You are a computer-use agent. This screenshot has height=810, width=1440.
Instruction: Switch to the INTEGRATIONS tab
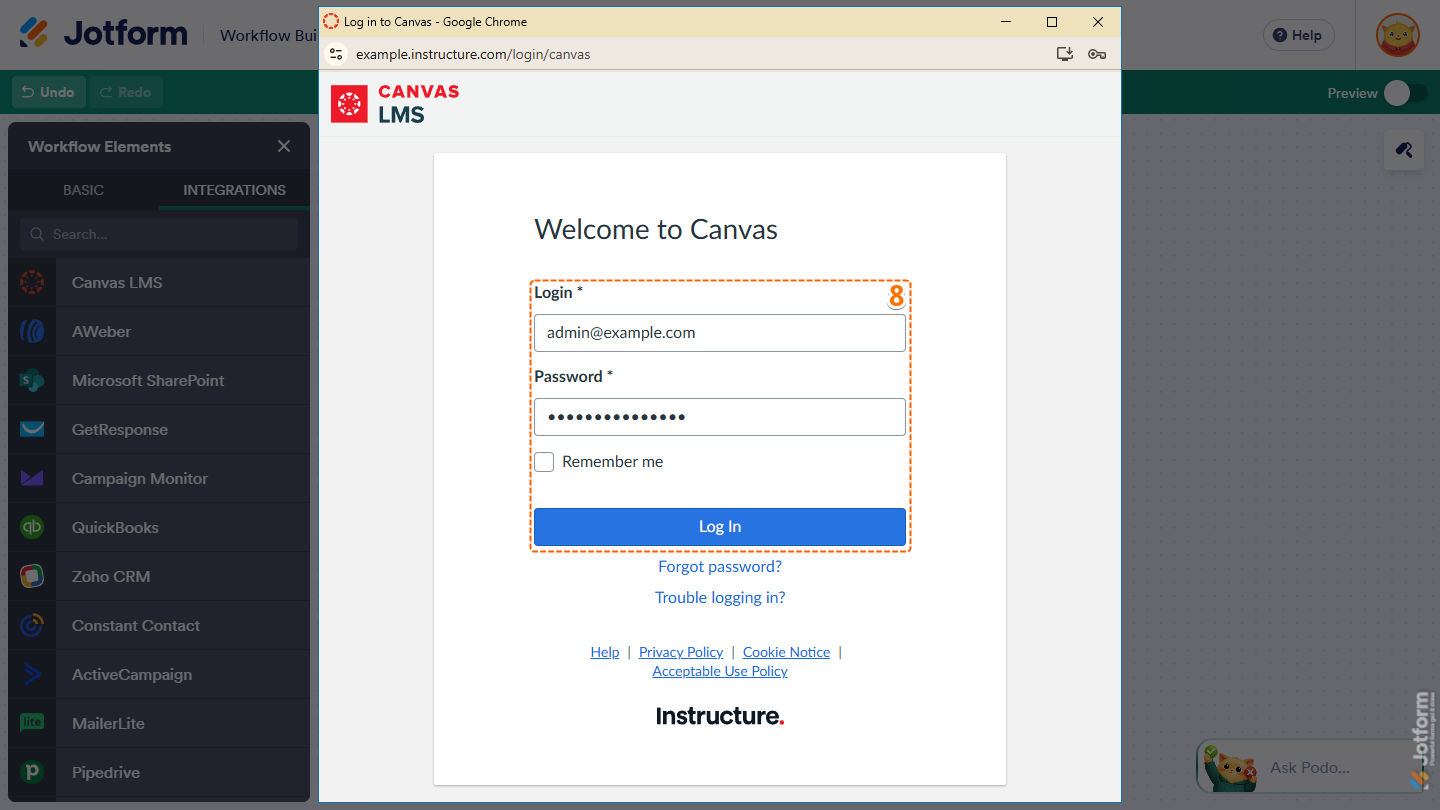coord(234,190)
